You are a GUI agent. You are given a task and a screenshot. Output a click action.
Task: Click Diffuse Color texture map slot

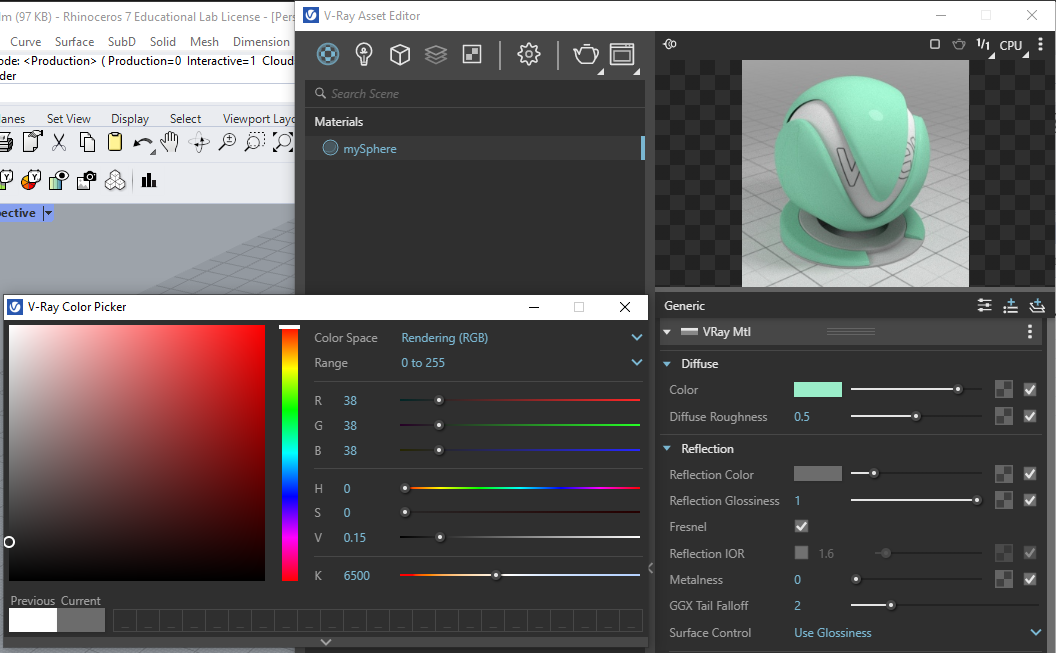click(1003, 389)
